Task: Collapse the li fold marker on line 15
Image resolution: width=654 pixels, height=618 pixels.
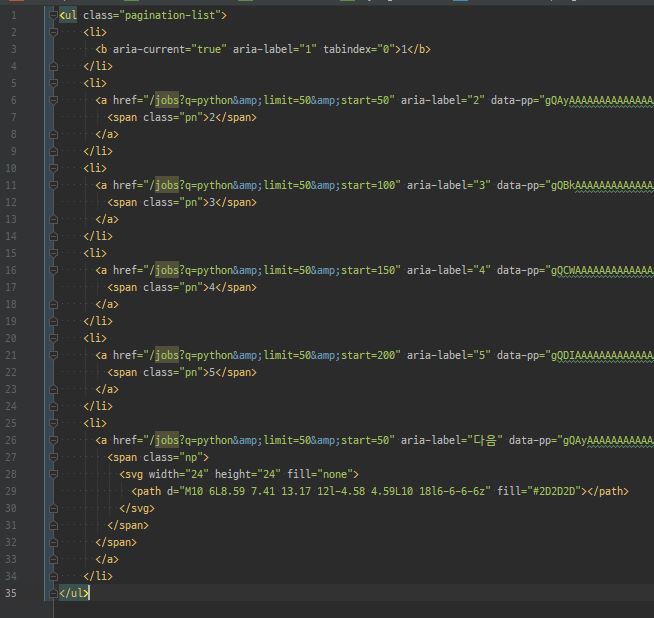Action: 53,253
